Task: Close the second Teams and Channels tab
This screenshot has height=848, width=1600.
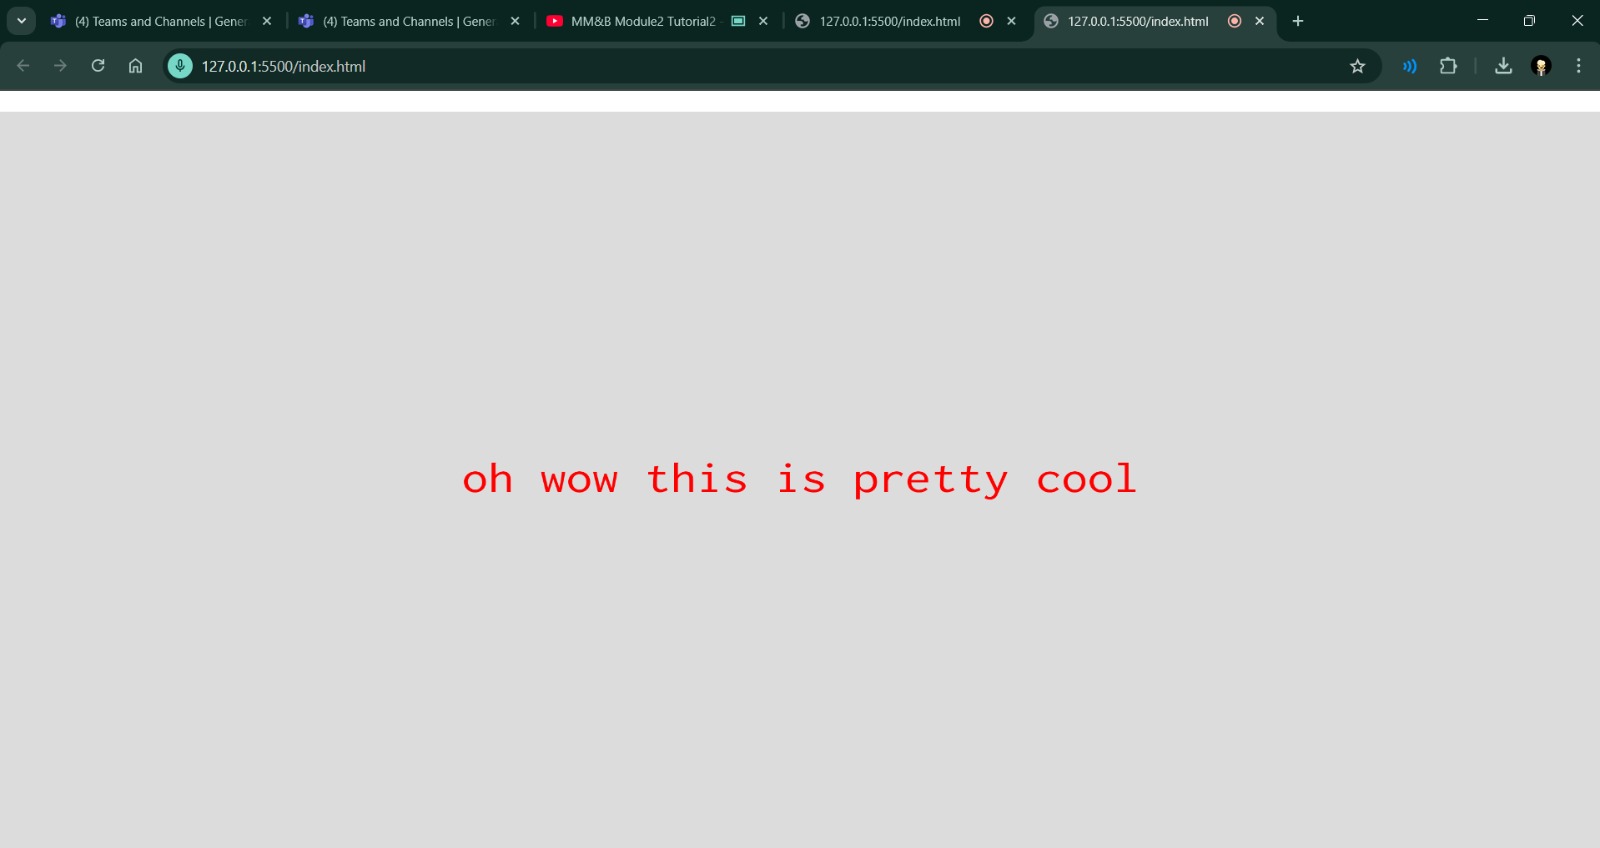Action: (515, 21)
